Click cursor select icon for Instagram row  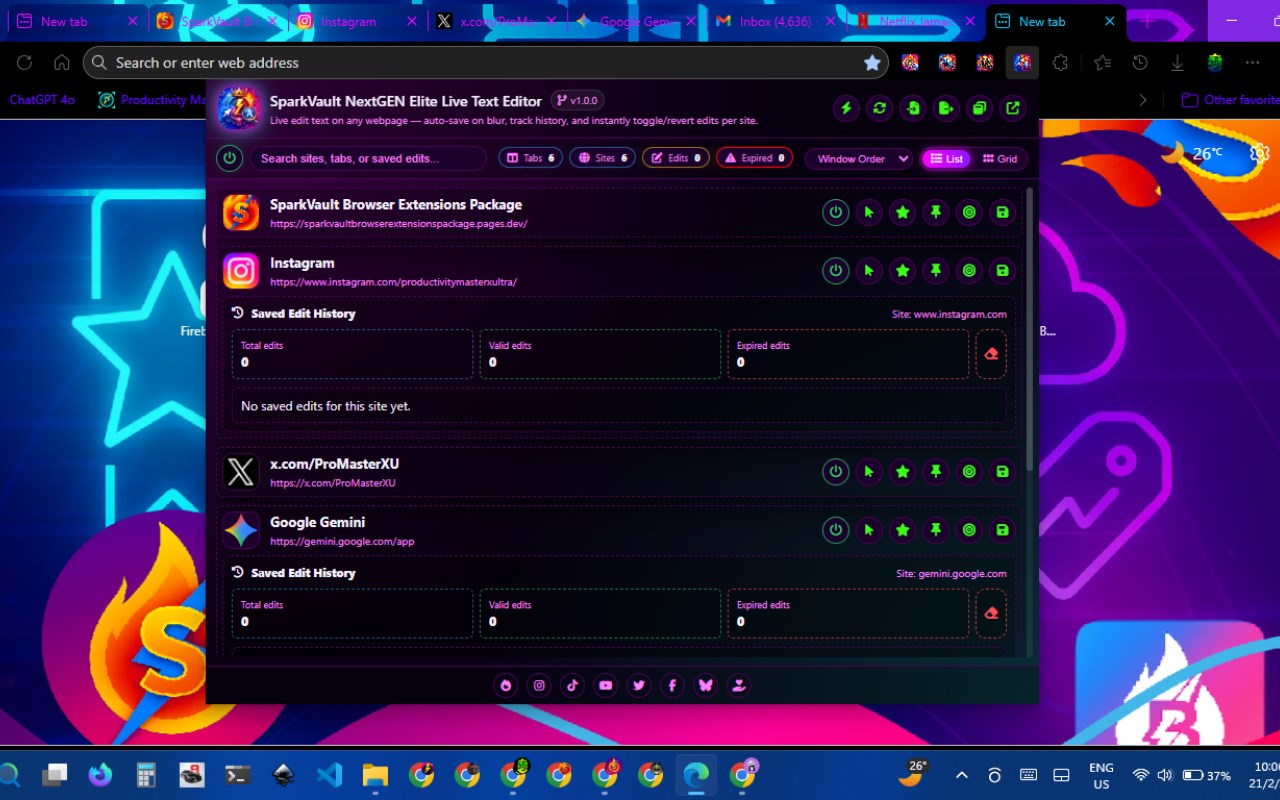(x=869, y=270)
